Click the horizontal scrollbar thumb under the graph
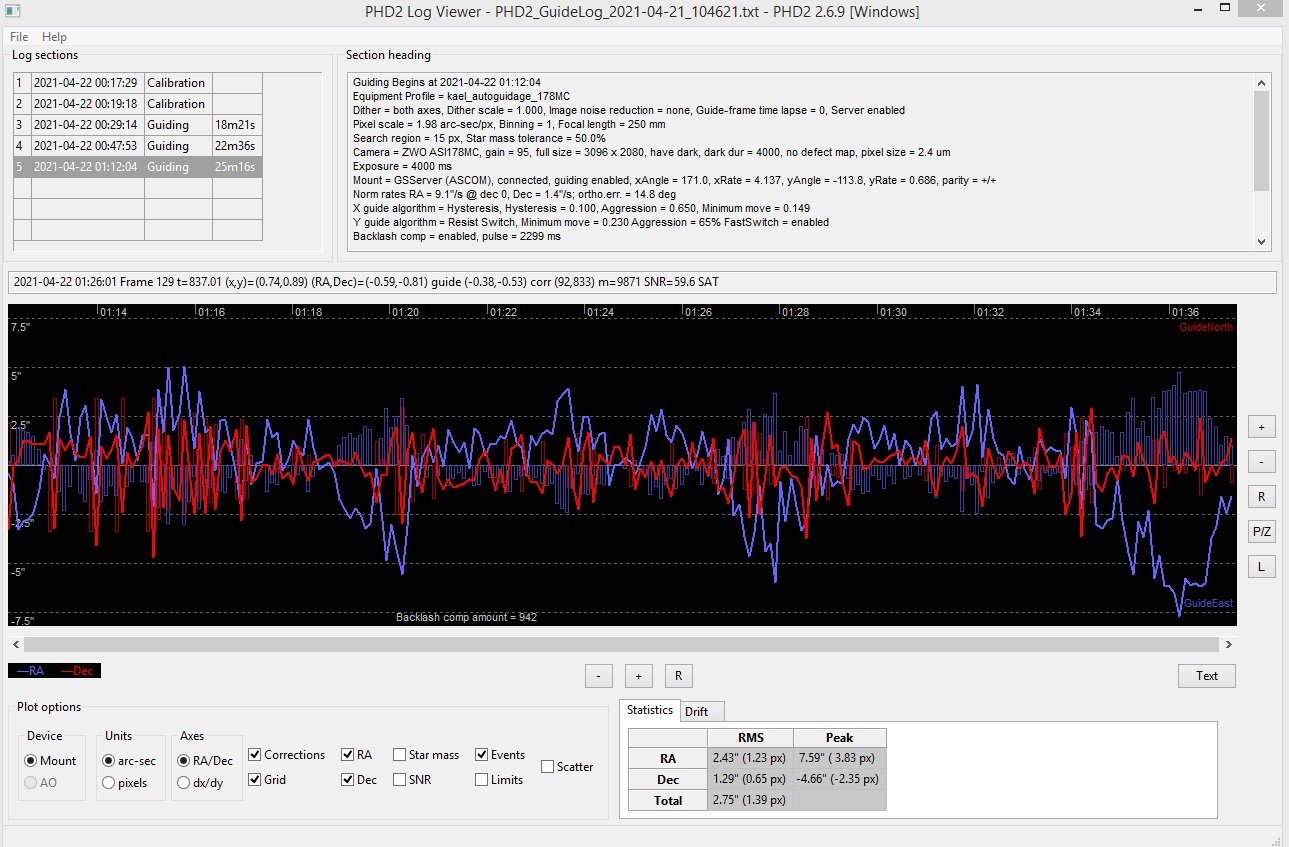The height and width of the screenshot is (847, 1289). (622, 645)
